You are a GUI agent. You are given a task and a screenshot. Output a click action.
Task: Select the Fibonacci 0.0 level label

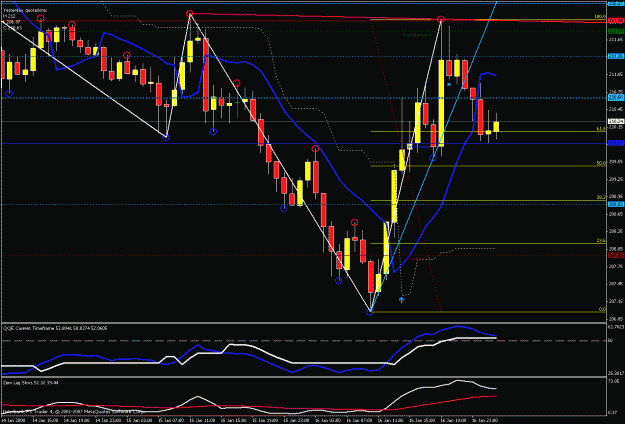click(x=603, y=309)
